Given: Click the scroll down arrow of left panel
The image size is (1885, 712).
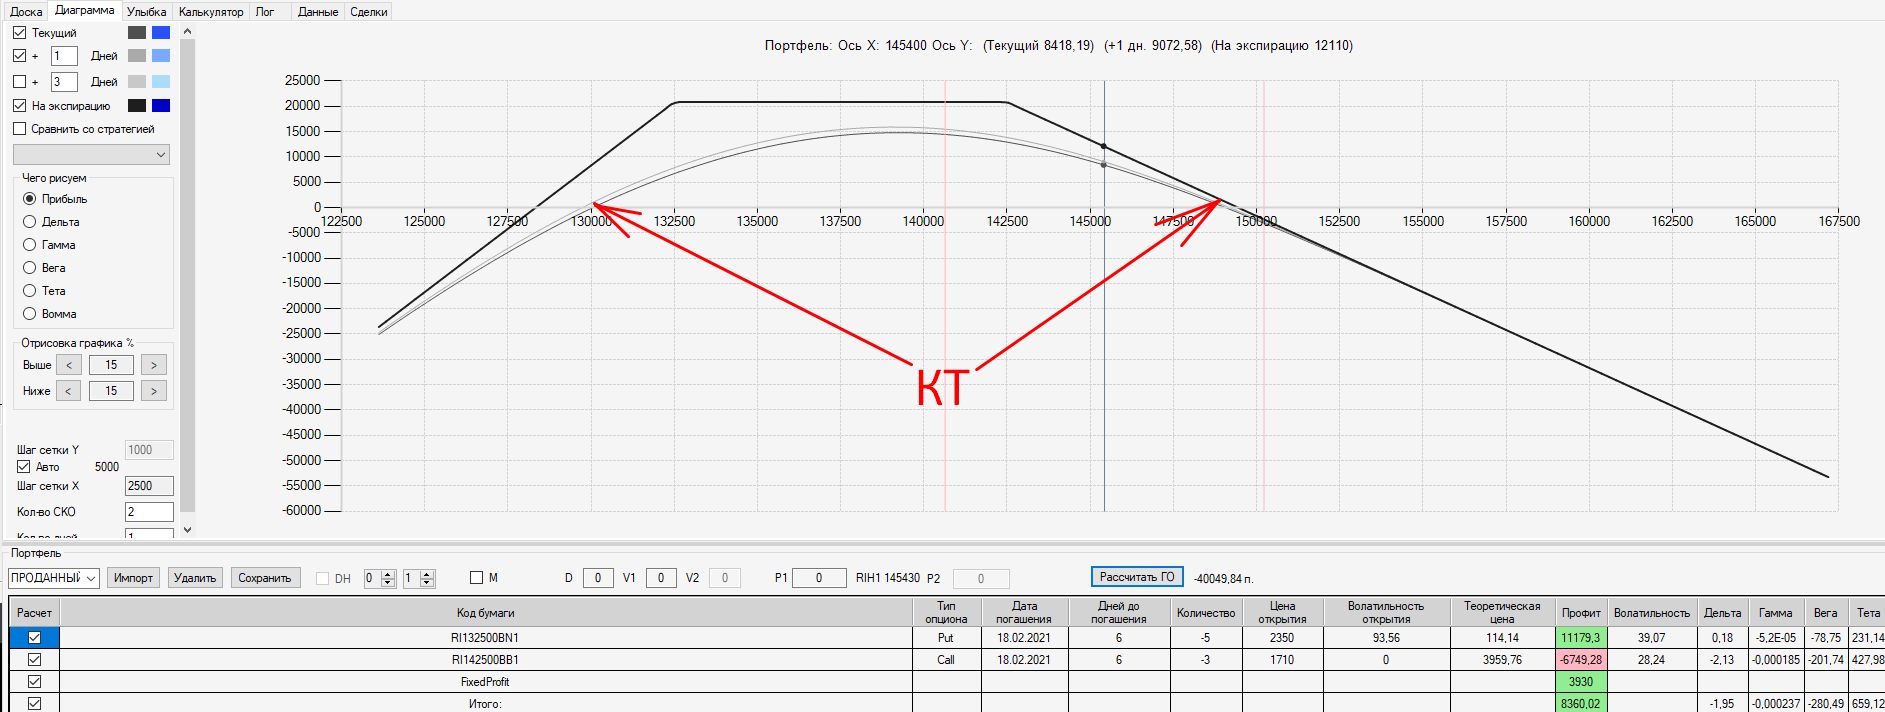Looking at the screenshot, I should click(x=187, y=530).
